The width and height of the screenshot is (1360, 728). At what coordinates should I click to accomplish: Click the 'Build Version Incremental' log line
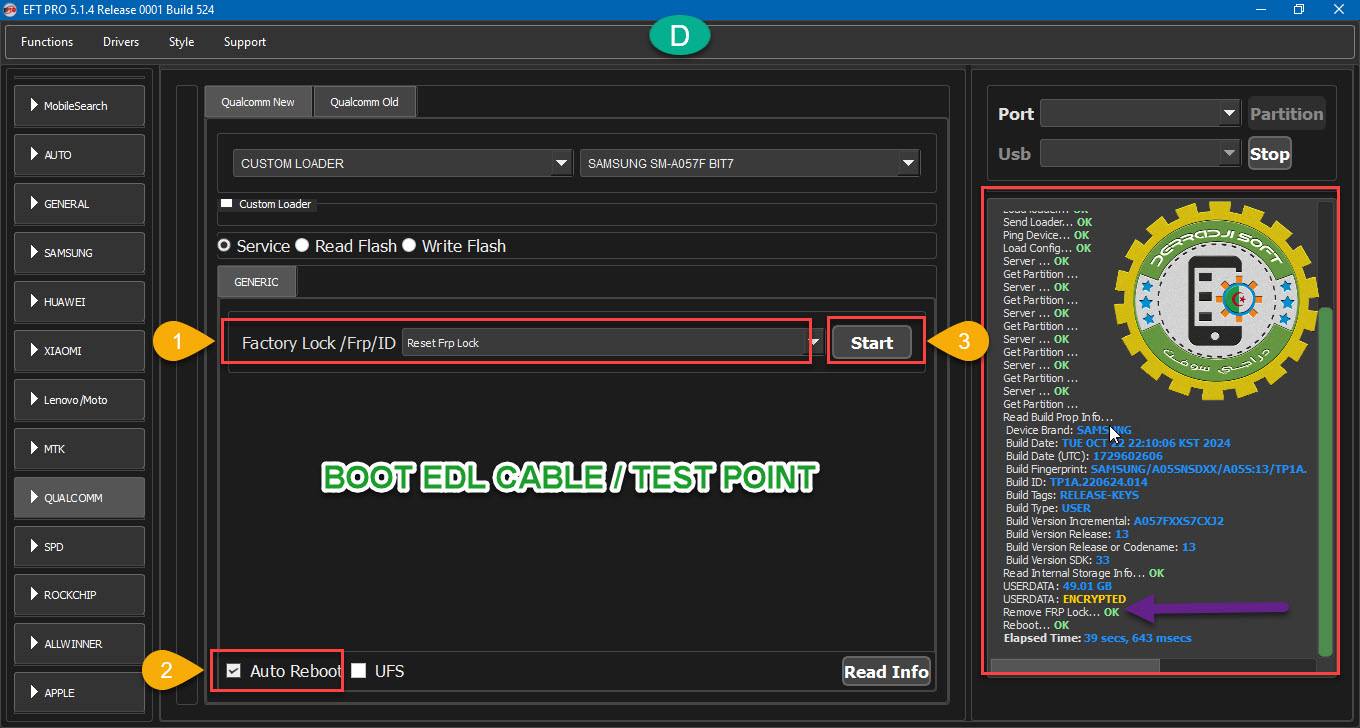[1115, 521]
